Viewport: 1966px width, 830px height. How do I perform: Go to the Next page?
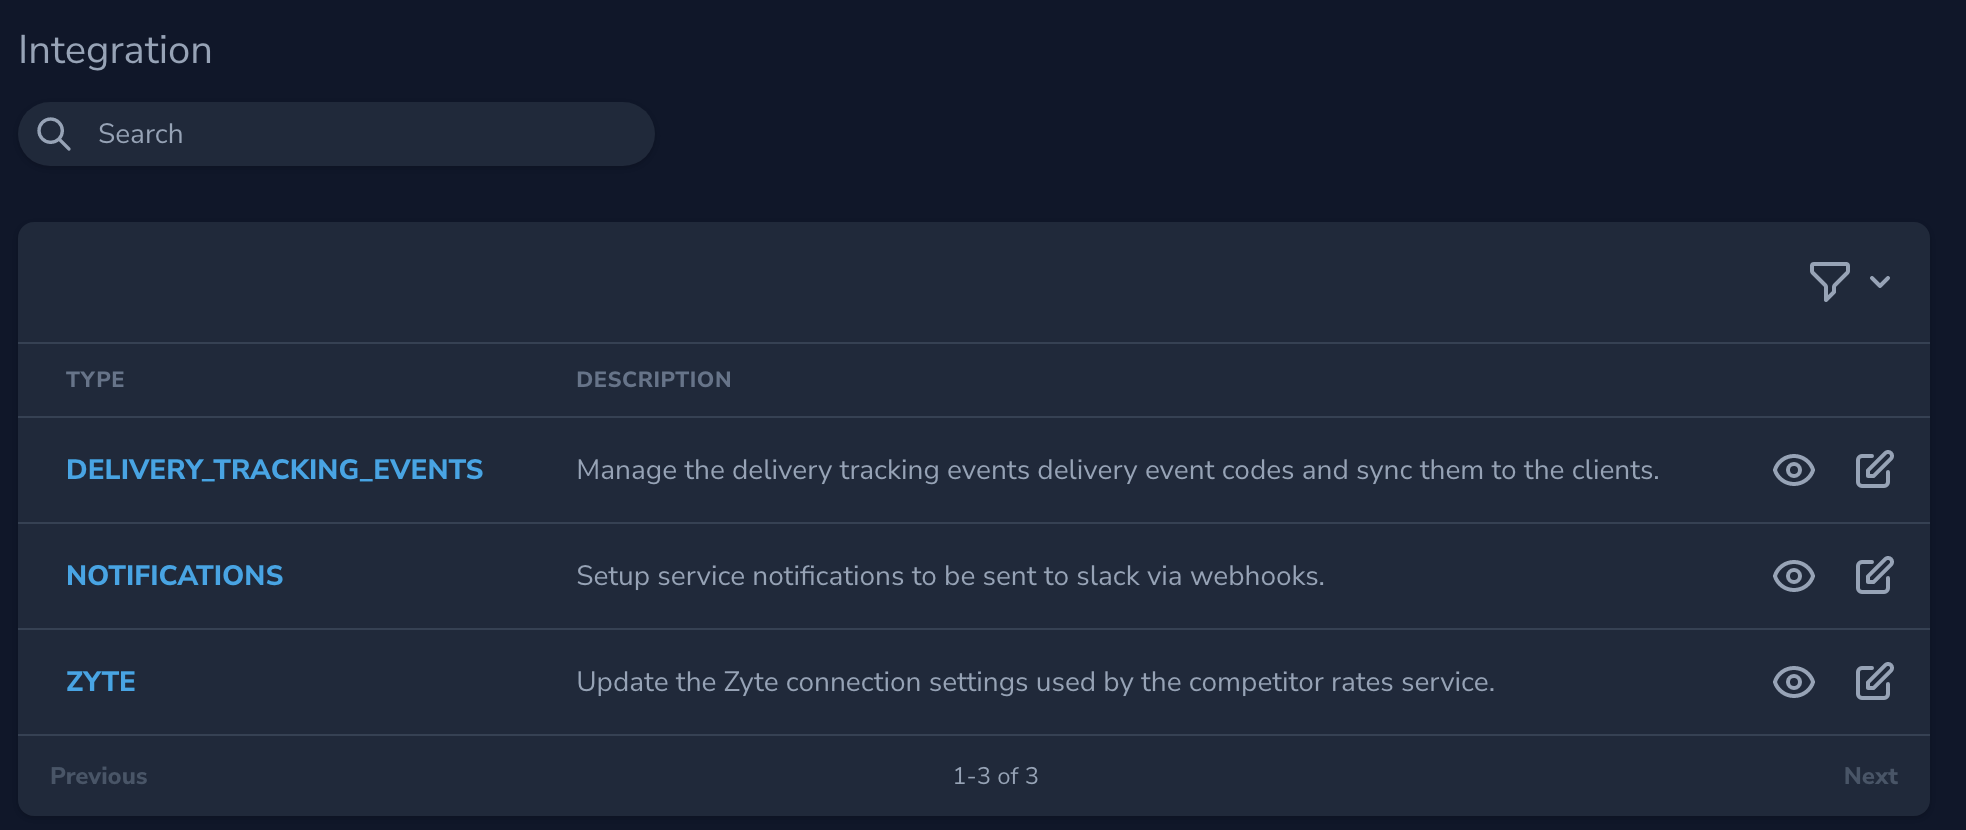click(x=1871, y=775)
